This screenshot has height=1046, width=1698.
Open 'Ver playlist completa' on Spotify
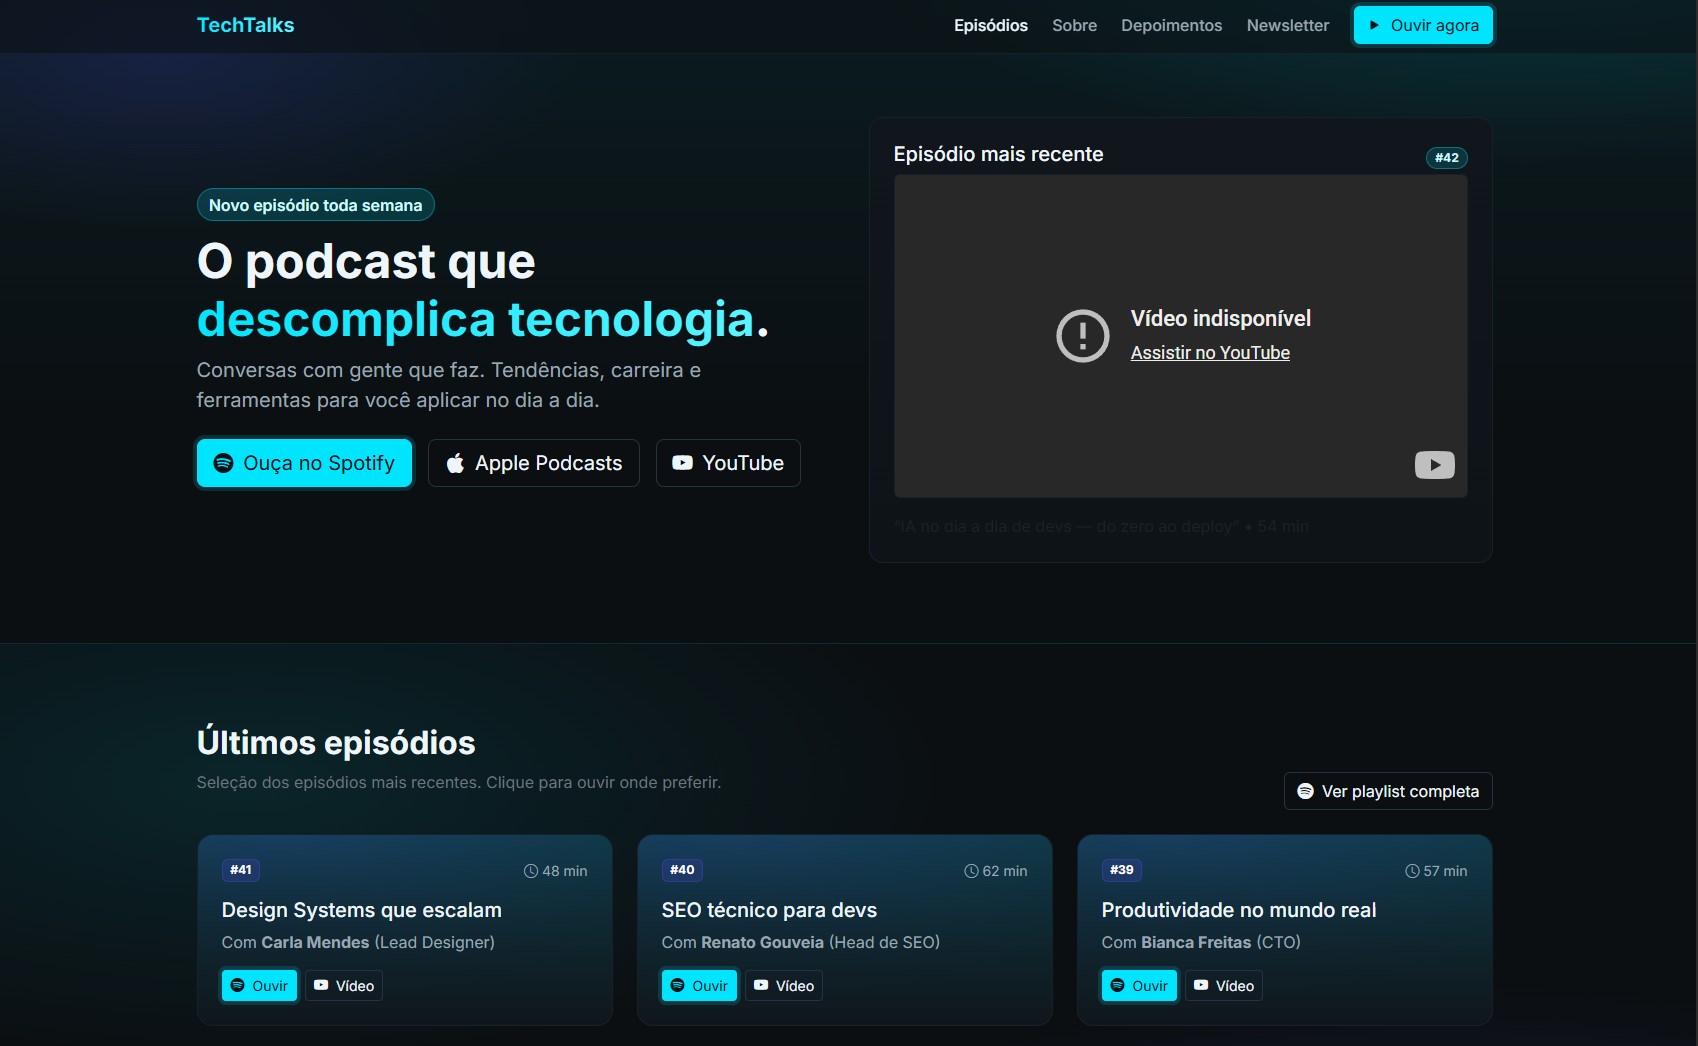pyautogui.click(x=1387, y=791)
